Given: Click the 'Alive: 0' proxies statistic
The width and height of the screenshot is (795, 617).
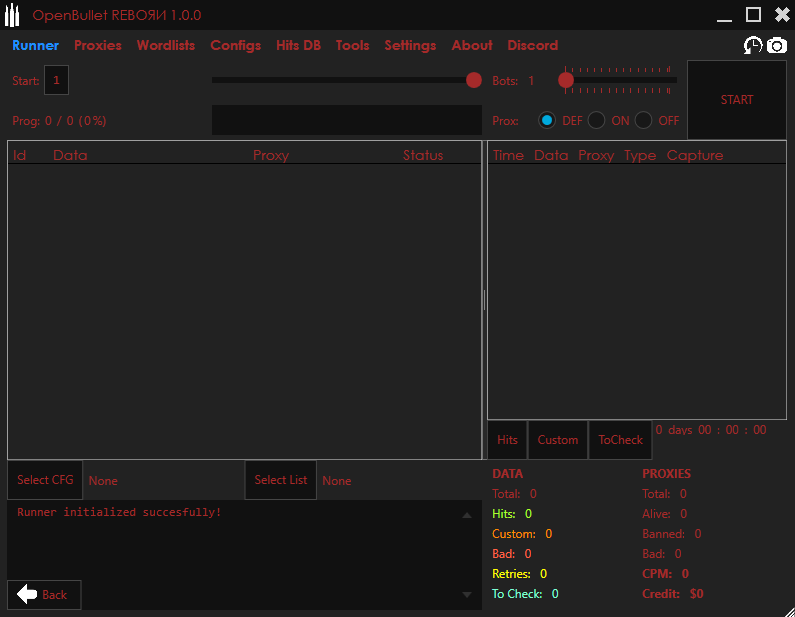Looking at the screenshot, I should 665,514.
